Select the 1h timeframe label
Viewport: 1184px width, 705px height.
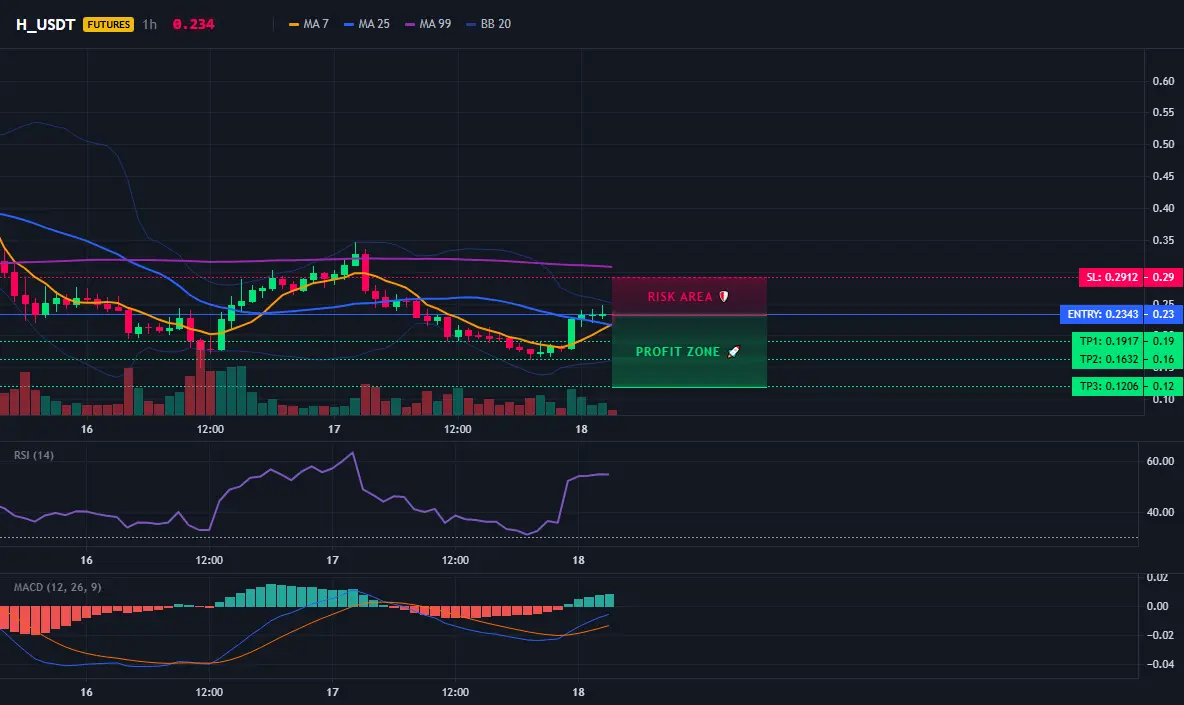tap(150, 24)
